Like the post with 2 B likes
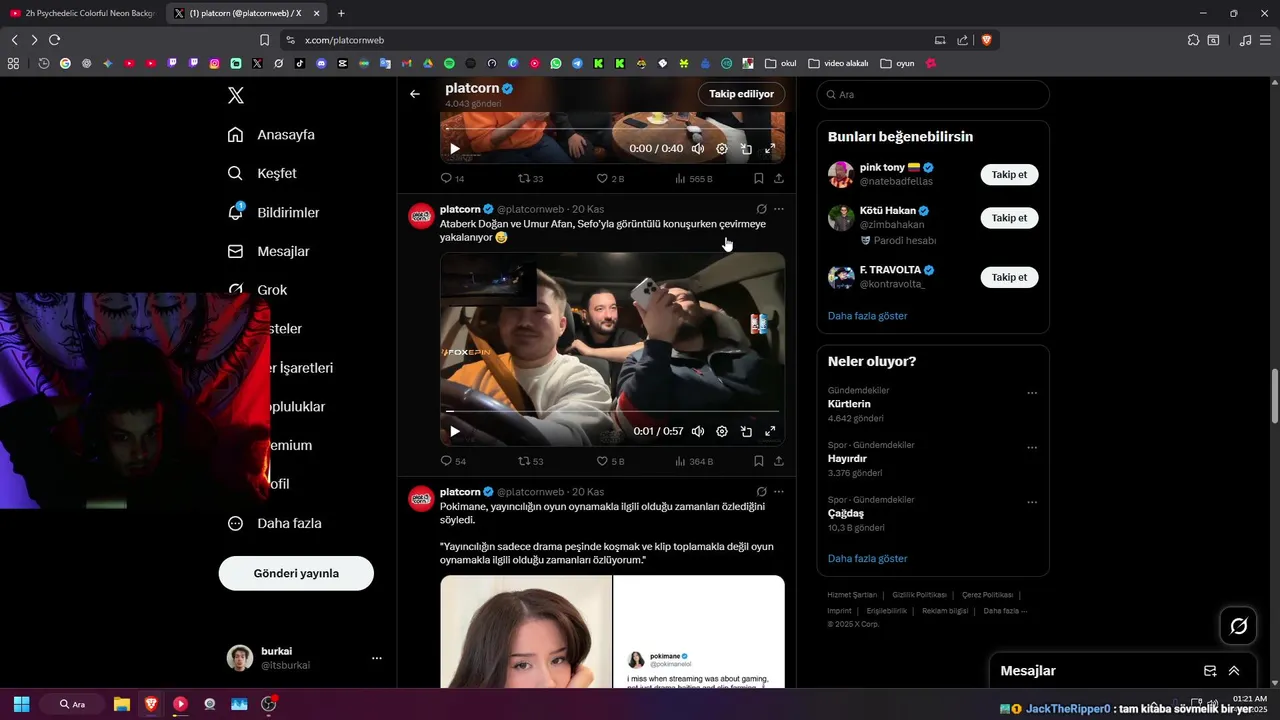 [610, 179]
